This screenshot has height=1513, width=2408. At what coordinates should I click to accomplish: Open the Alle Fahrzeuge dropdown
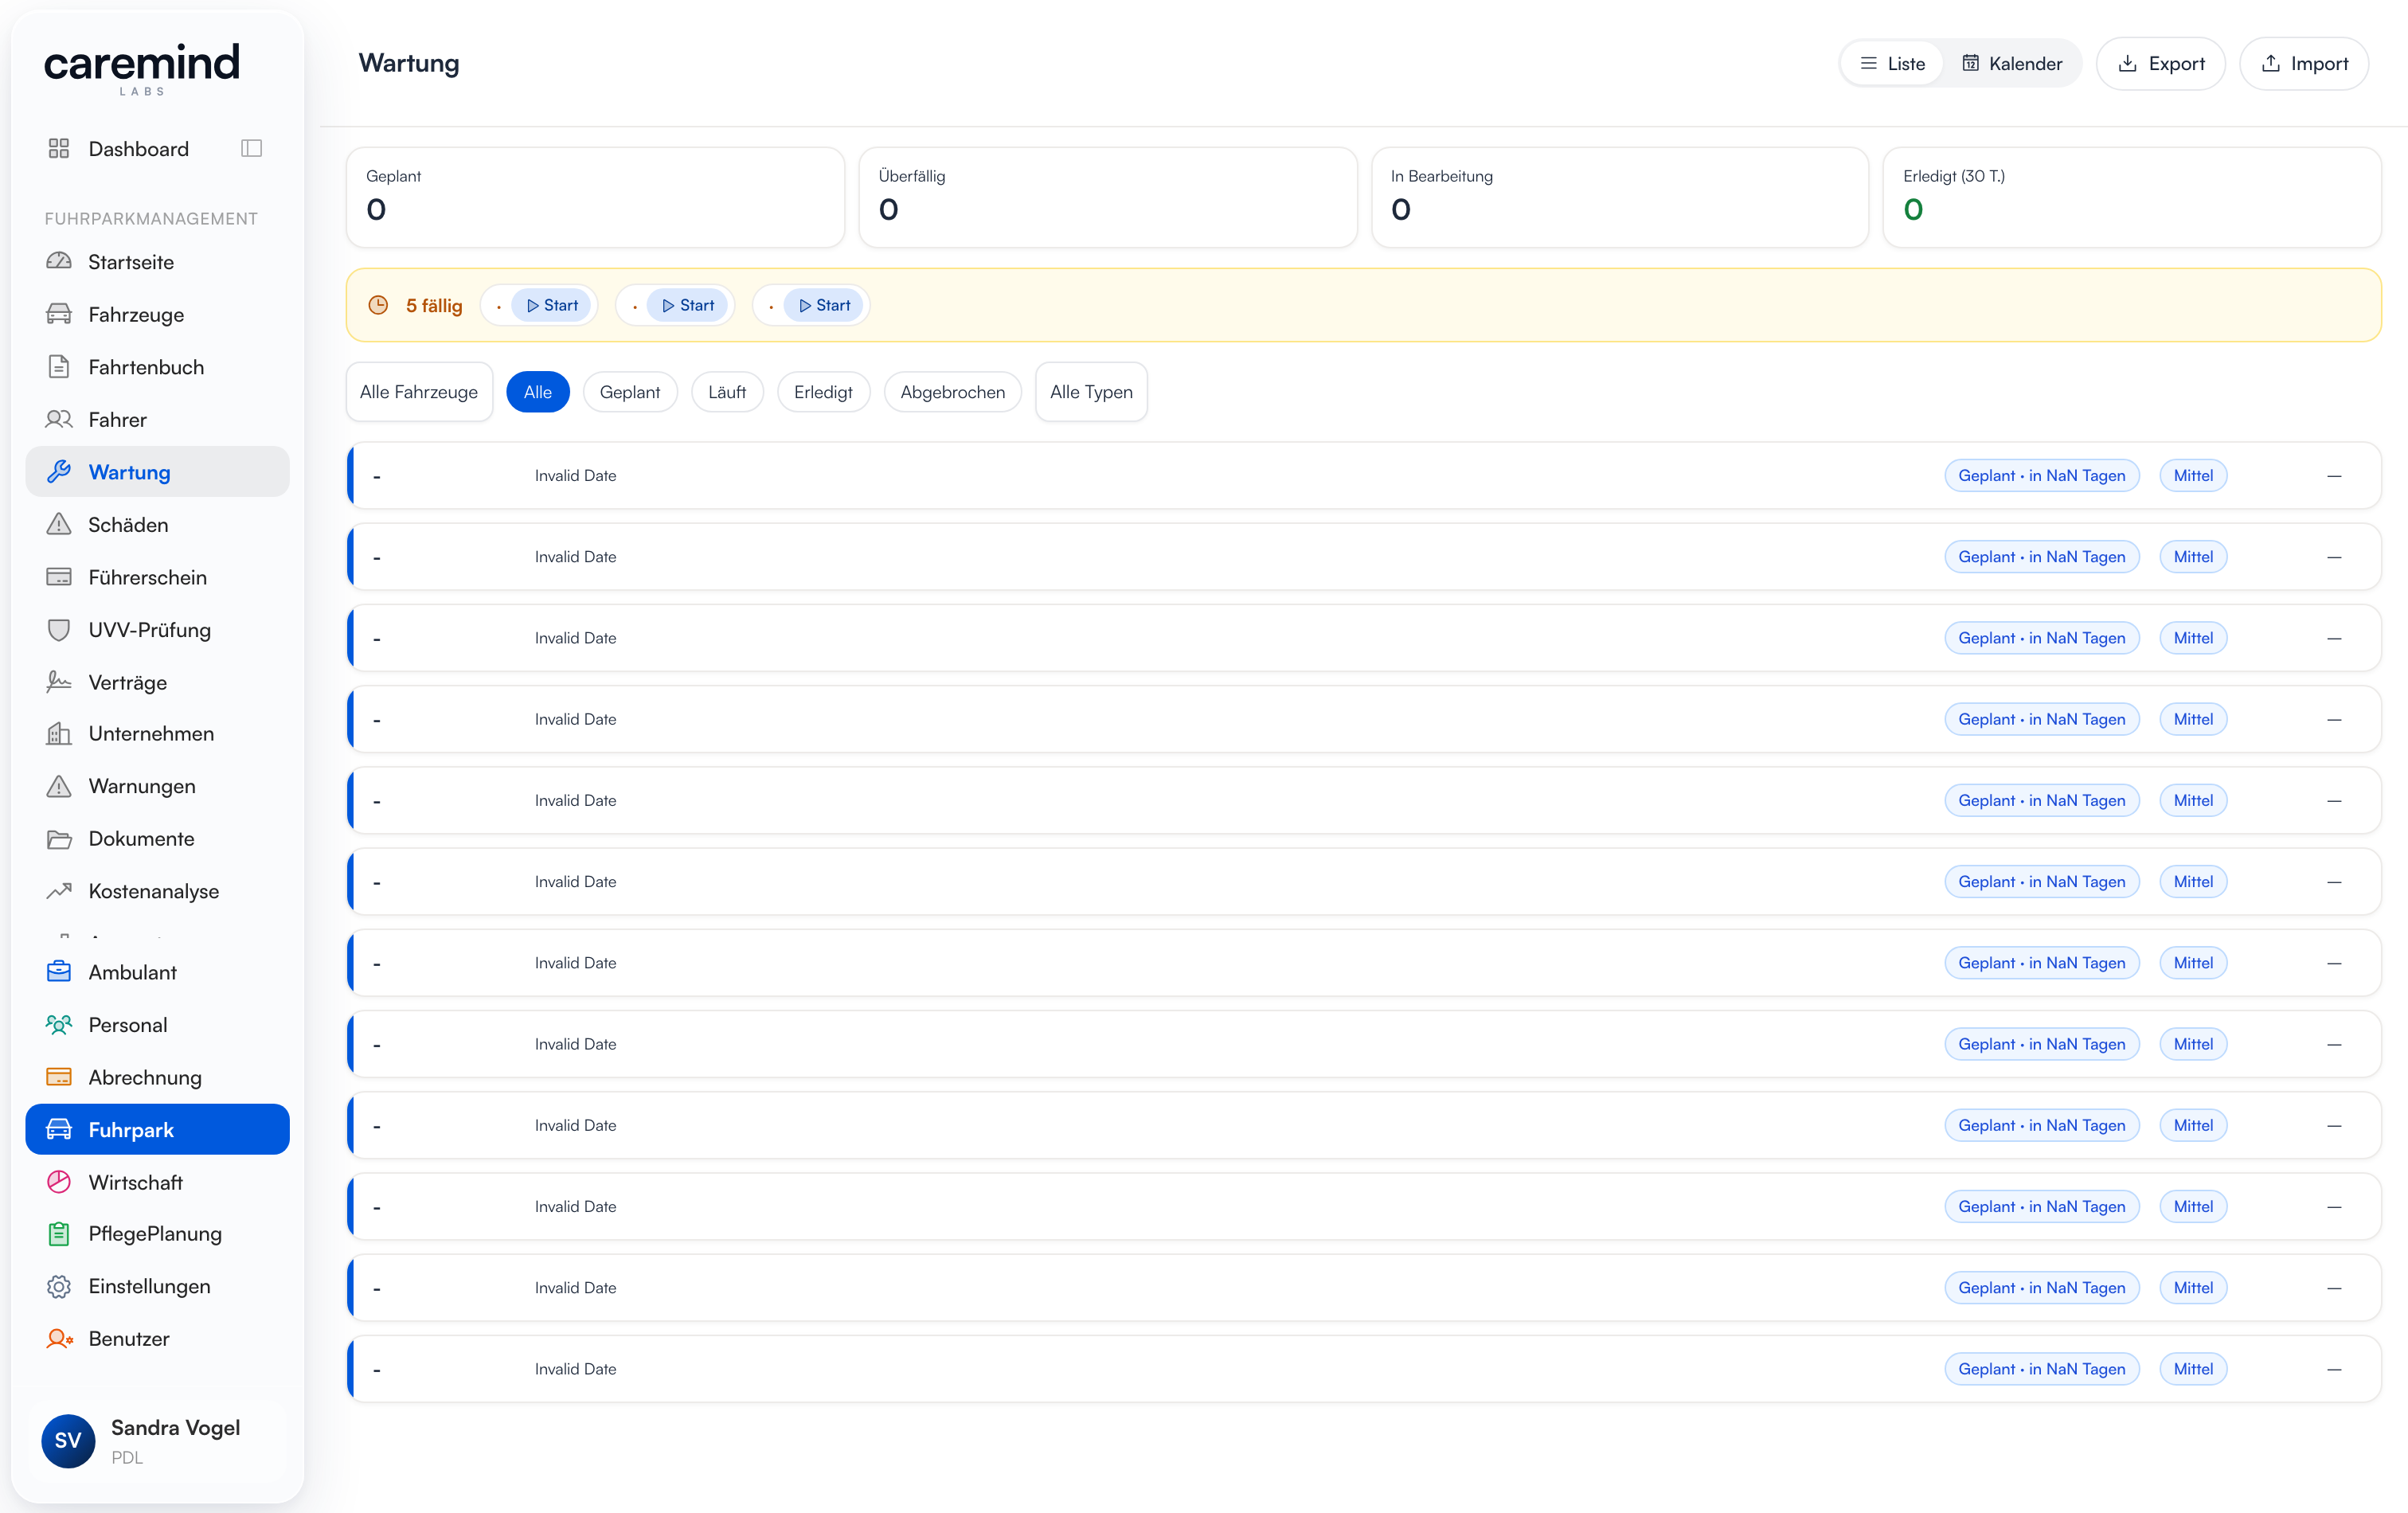(x=419, y=392)
